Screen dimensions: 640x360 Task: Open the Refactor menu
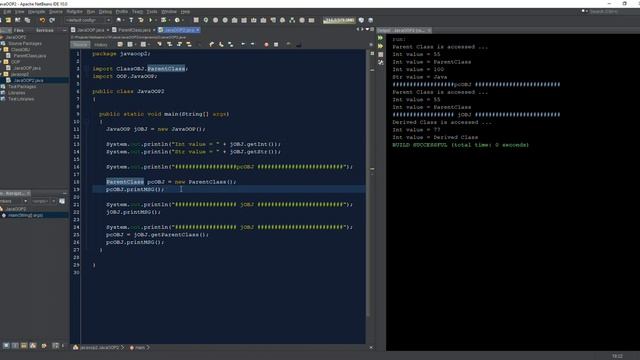tap(74, 12)
